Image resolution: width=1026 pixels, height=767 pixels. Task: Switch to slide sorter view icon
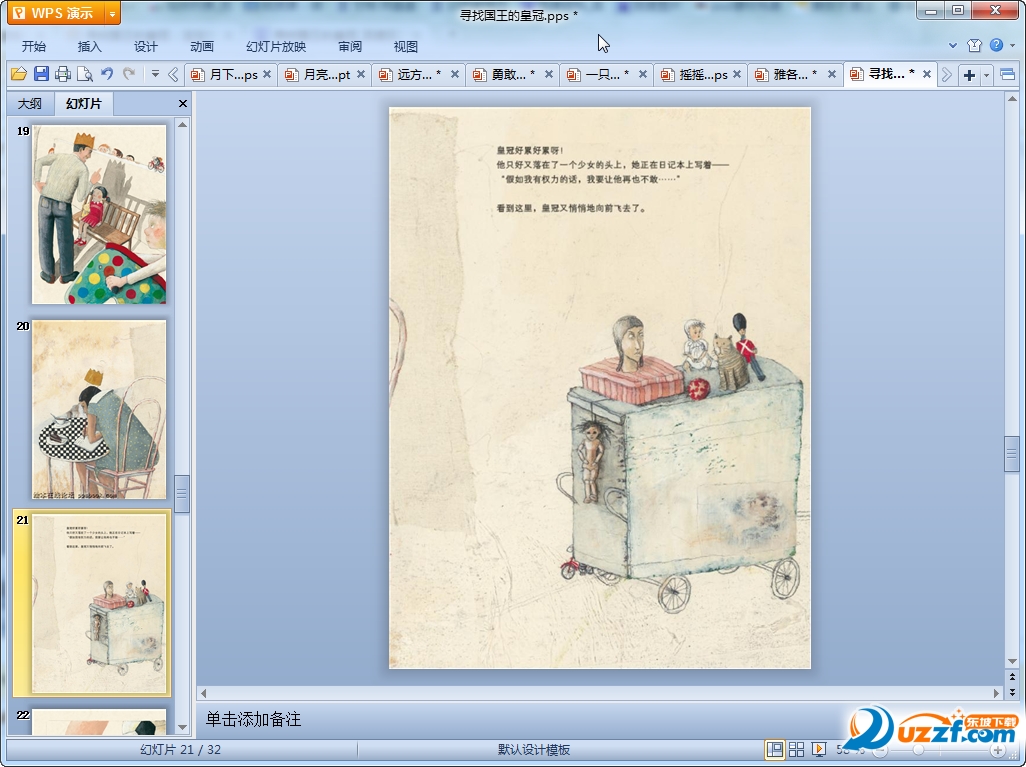796,749
